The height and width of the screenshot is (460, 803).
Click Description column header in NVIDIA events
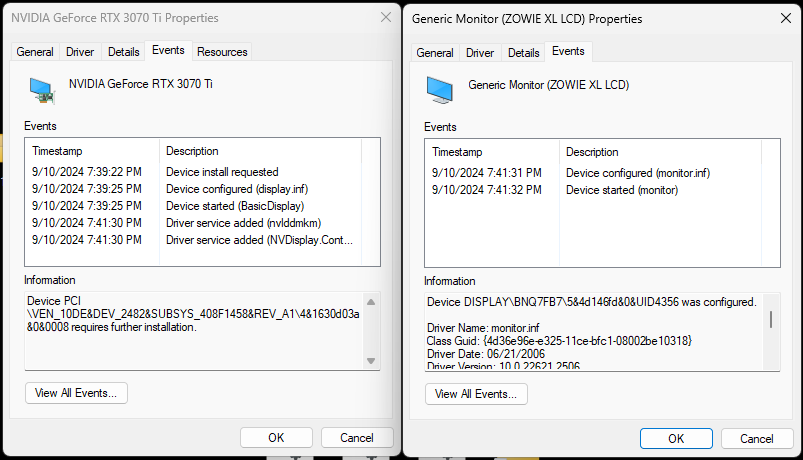tap(260, 151)
